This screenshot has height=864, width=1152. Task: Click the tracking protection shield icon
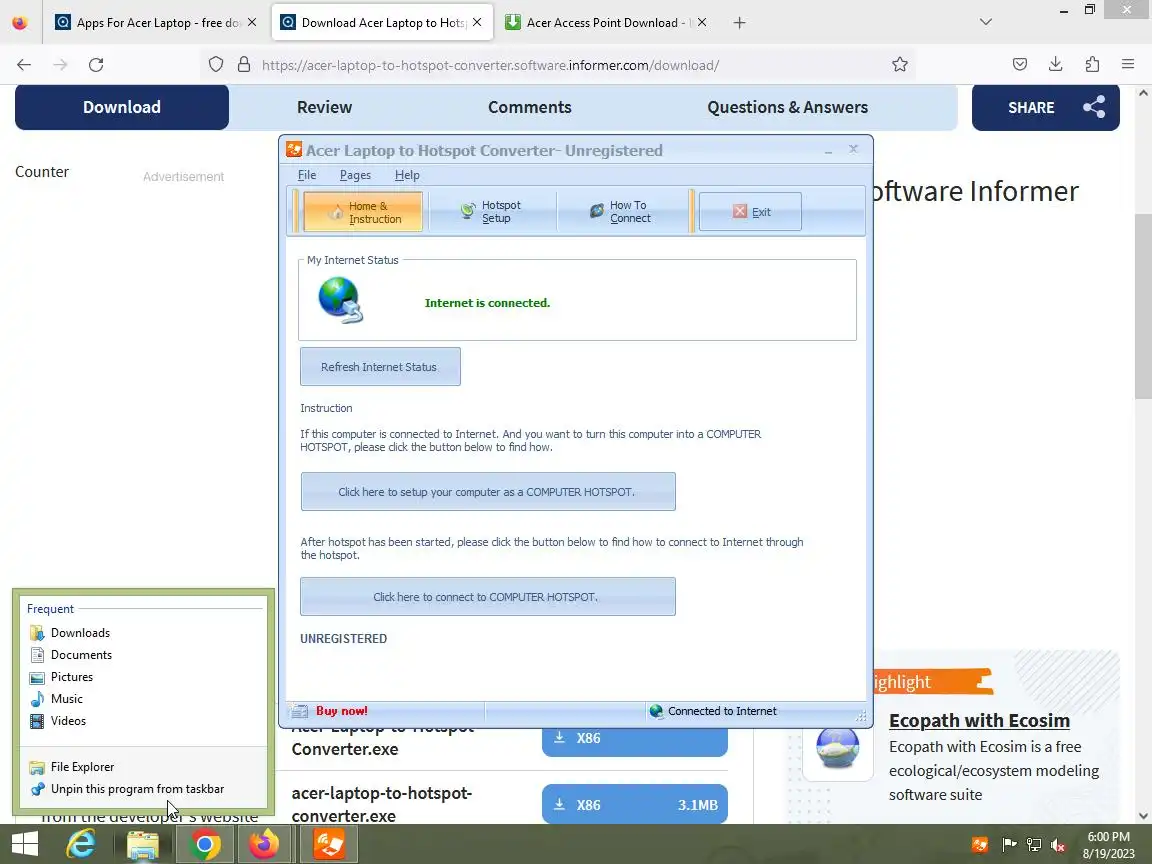(215, 65)
